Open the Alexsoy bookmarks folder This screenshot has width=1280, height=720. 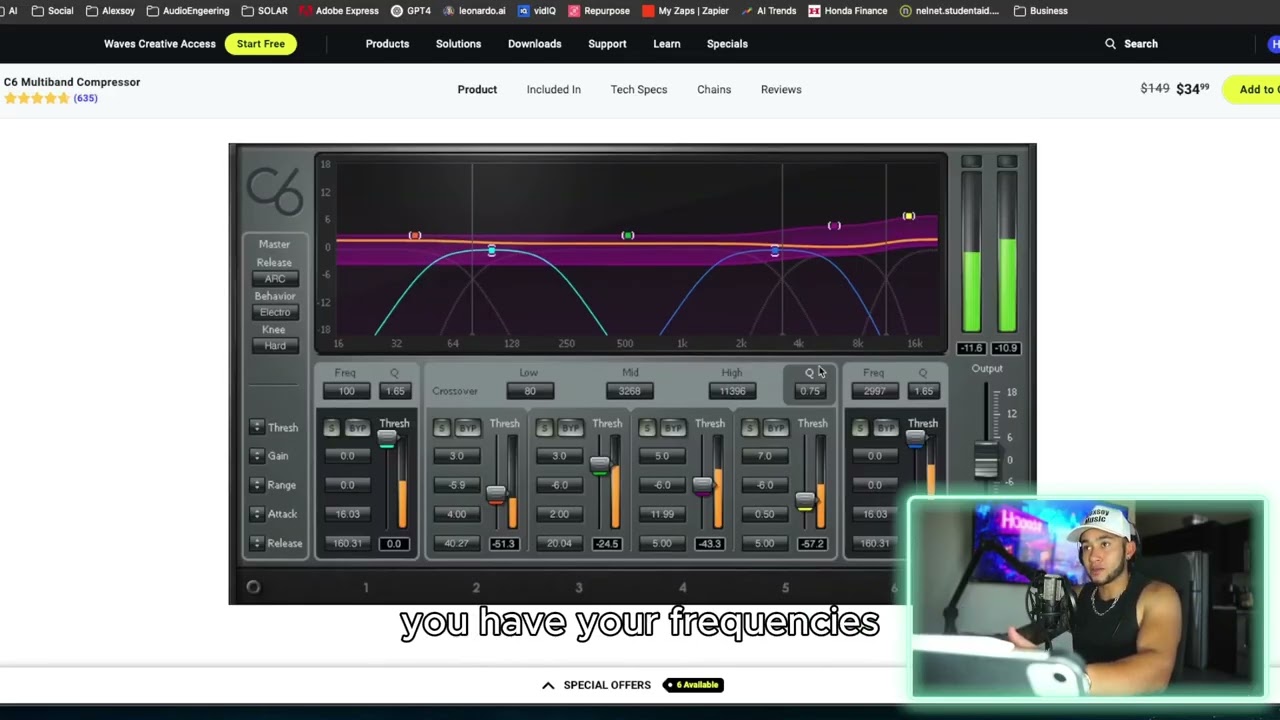click(x=110, y=11)
